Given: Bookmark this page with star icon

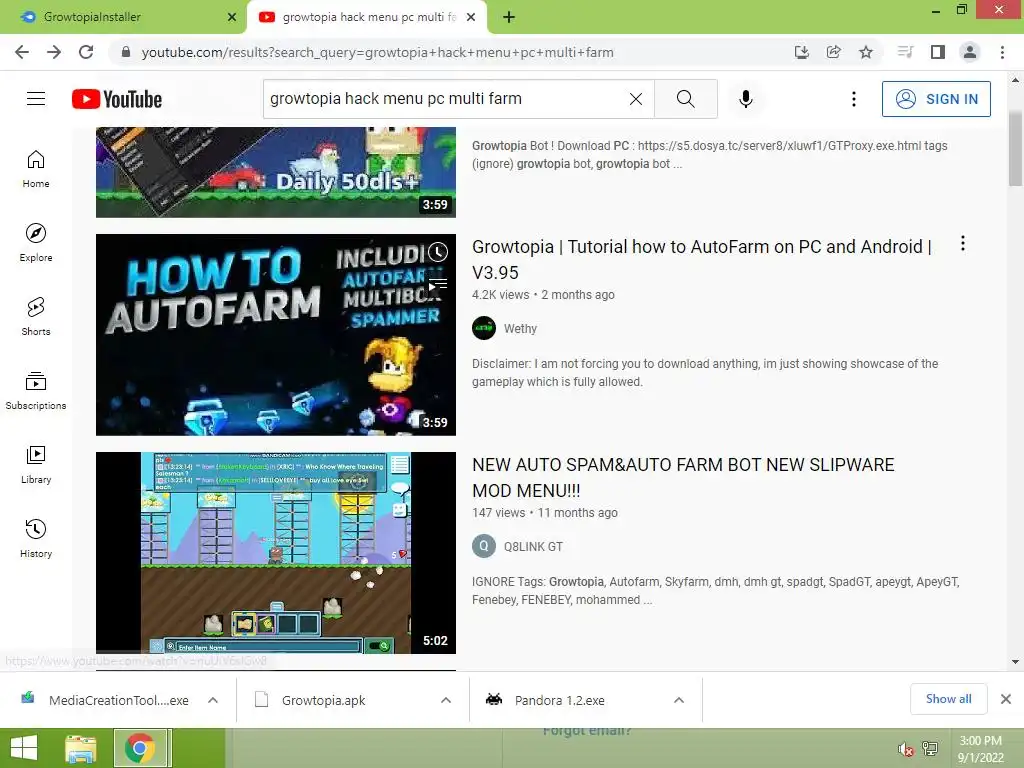Looking at the screenshot, I should [x=866, y=52].
